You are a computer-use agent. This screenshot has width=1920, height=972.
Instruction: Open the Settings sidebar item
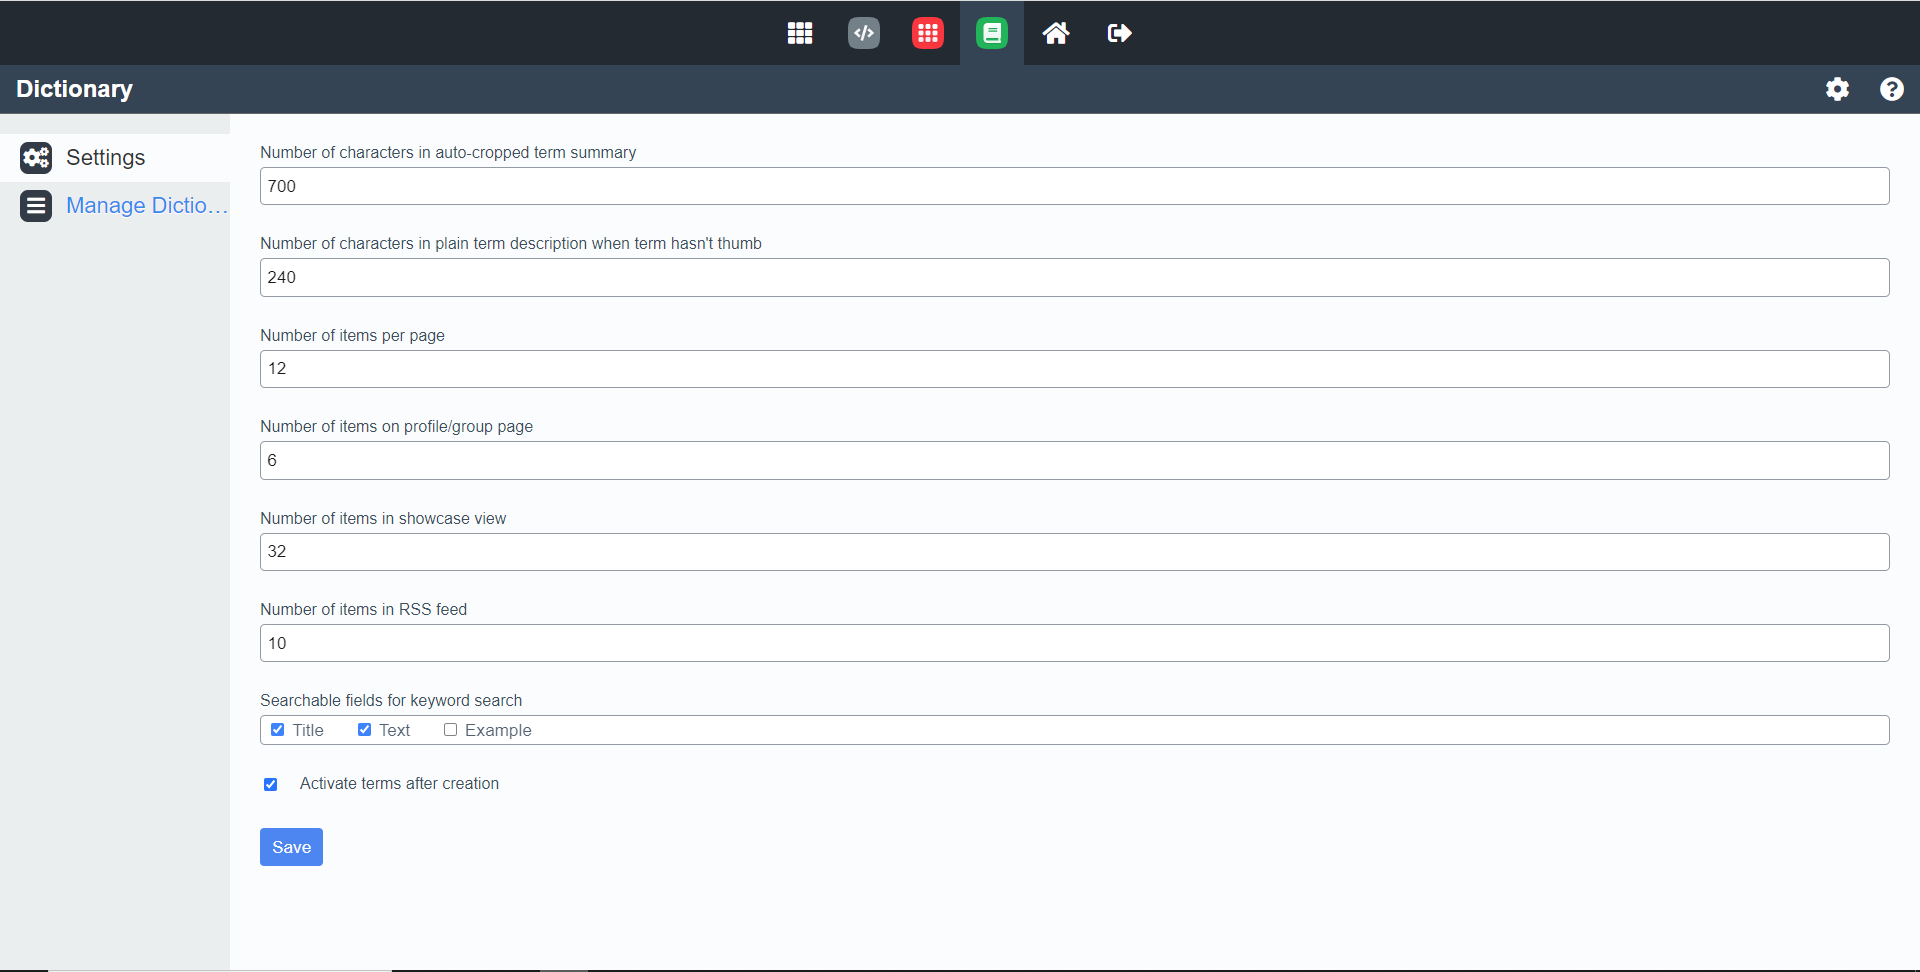click(106, 157)
